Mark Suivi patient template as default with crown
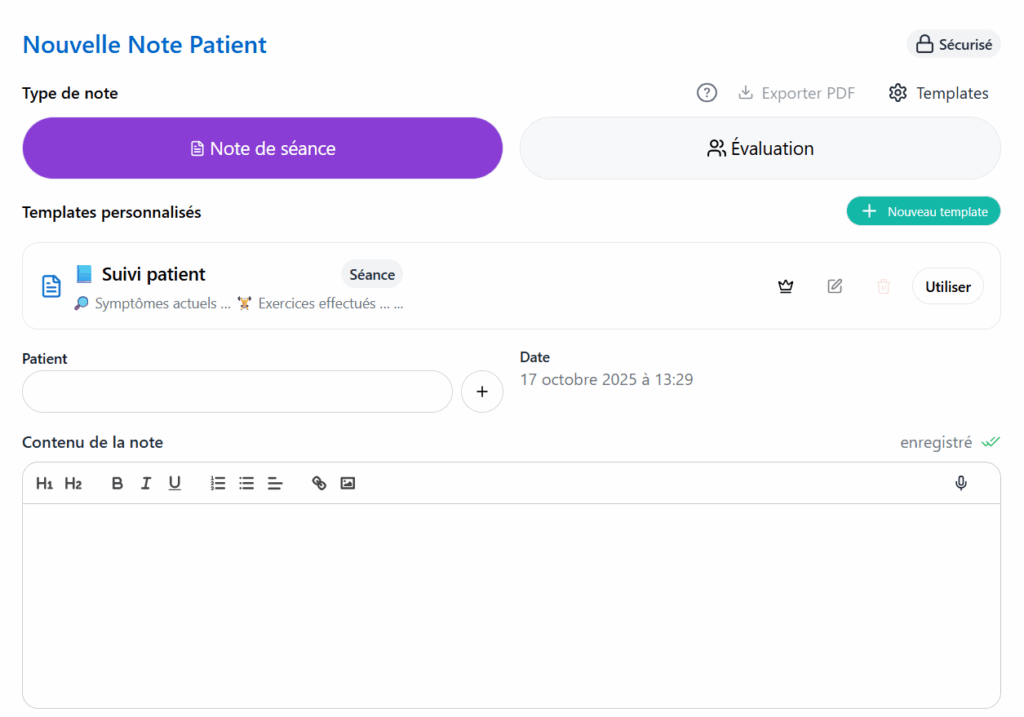 point(786,286)
